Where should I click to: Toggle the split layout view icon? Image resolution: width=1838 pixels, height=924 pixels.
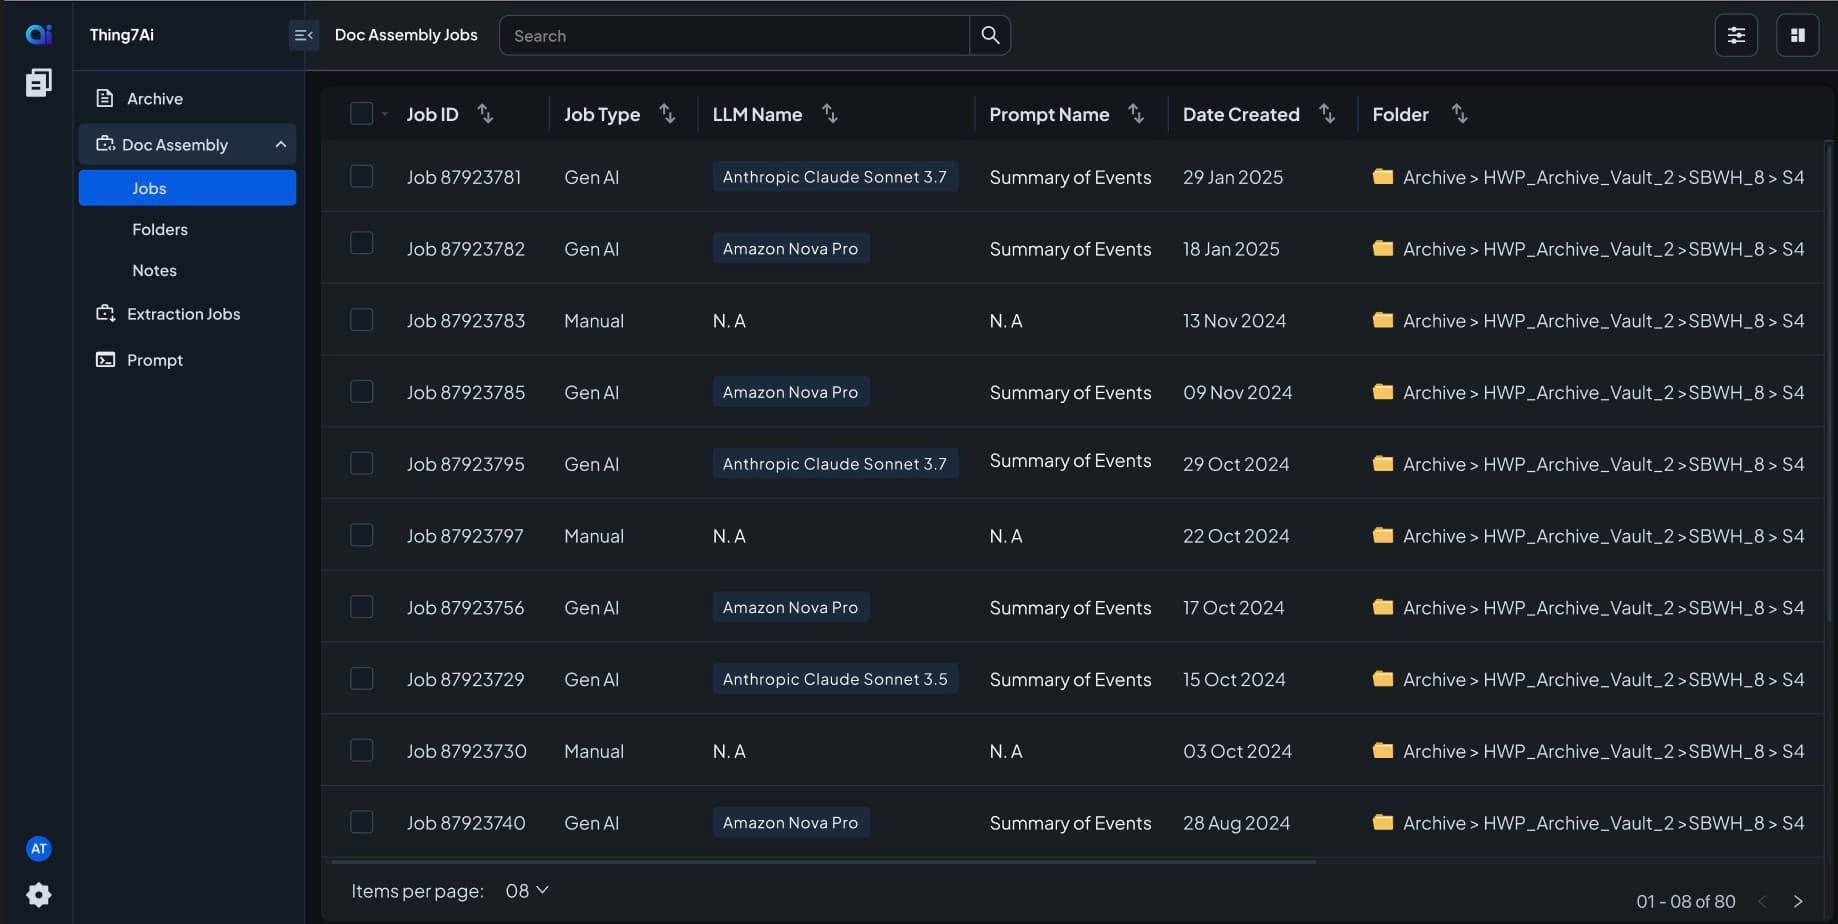click(x=1798, y=35)
